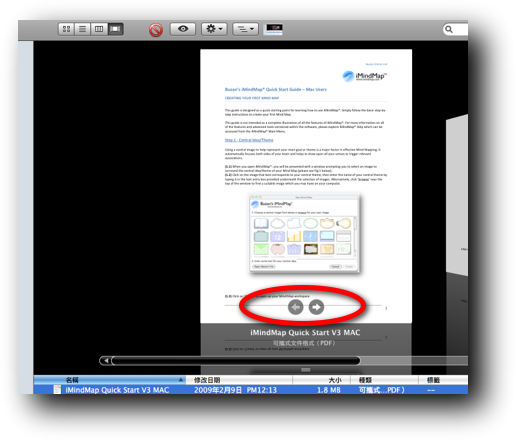The height and width of the screenshot is (440, 516).
Task: Click the iMindMap Quick Start V3 MAC cover title
Action: [x=305, y=332]
